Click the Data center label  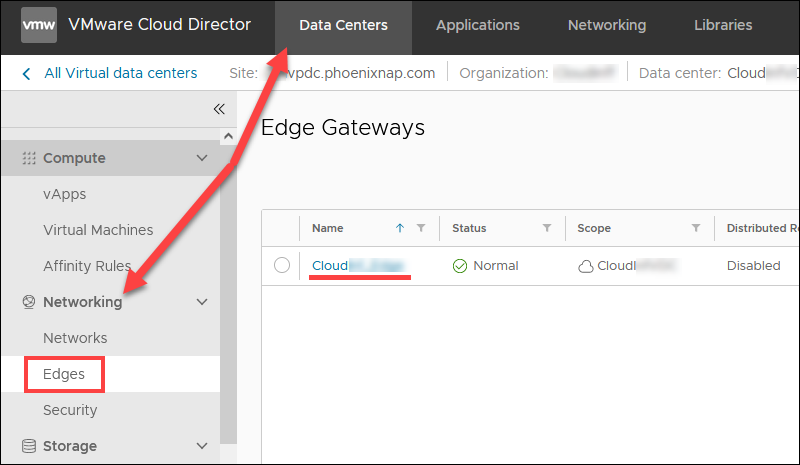pos(680,74)
